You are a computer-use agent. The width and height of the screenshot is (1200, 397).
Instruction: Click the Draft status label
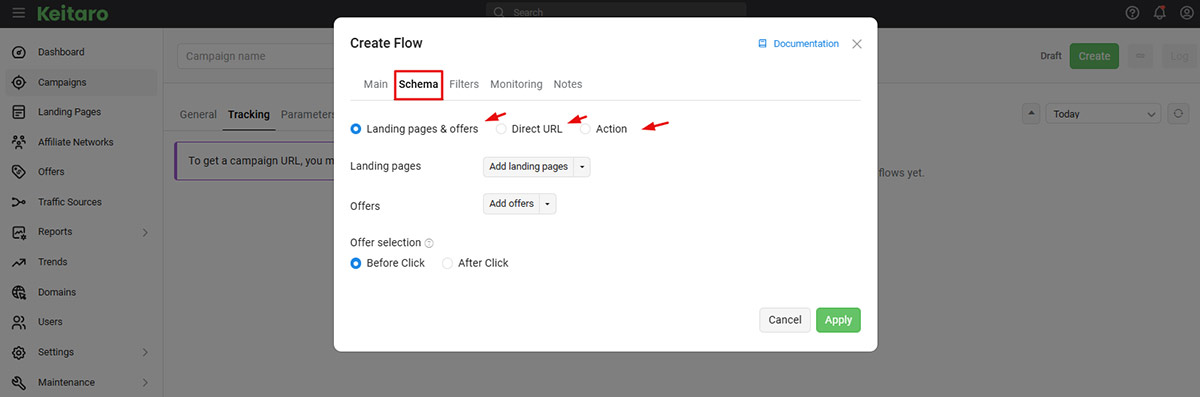pos(1051,56)
